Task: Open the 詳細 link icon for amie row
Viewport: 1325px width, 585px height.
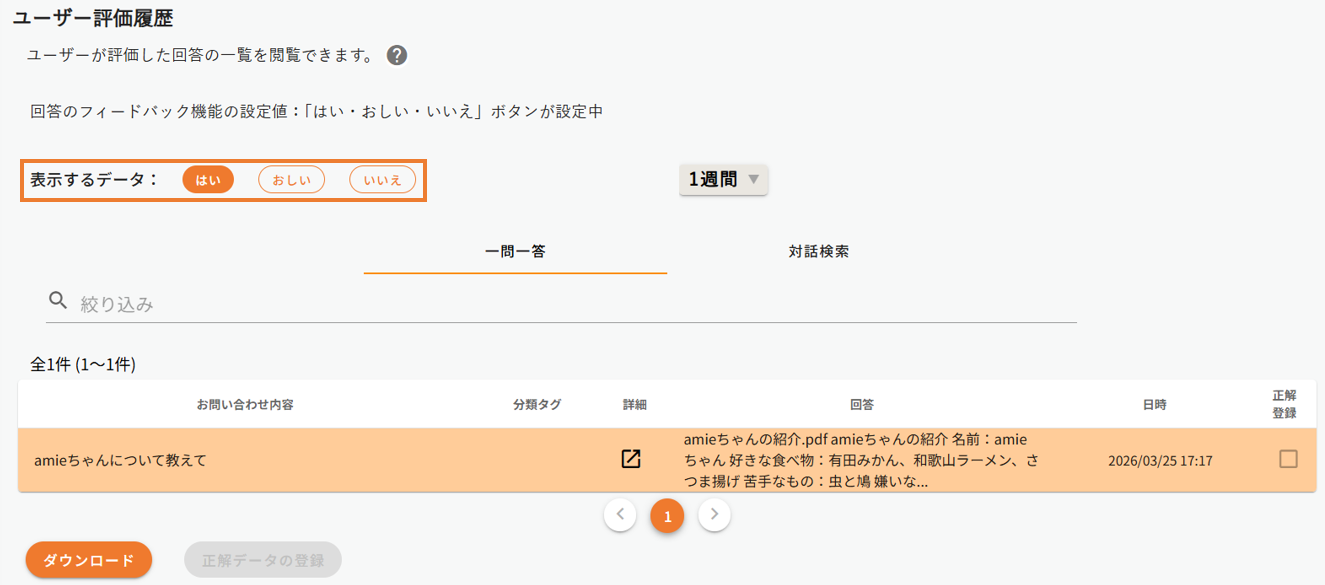Action: coord(631,459)
